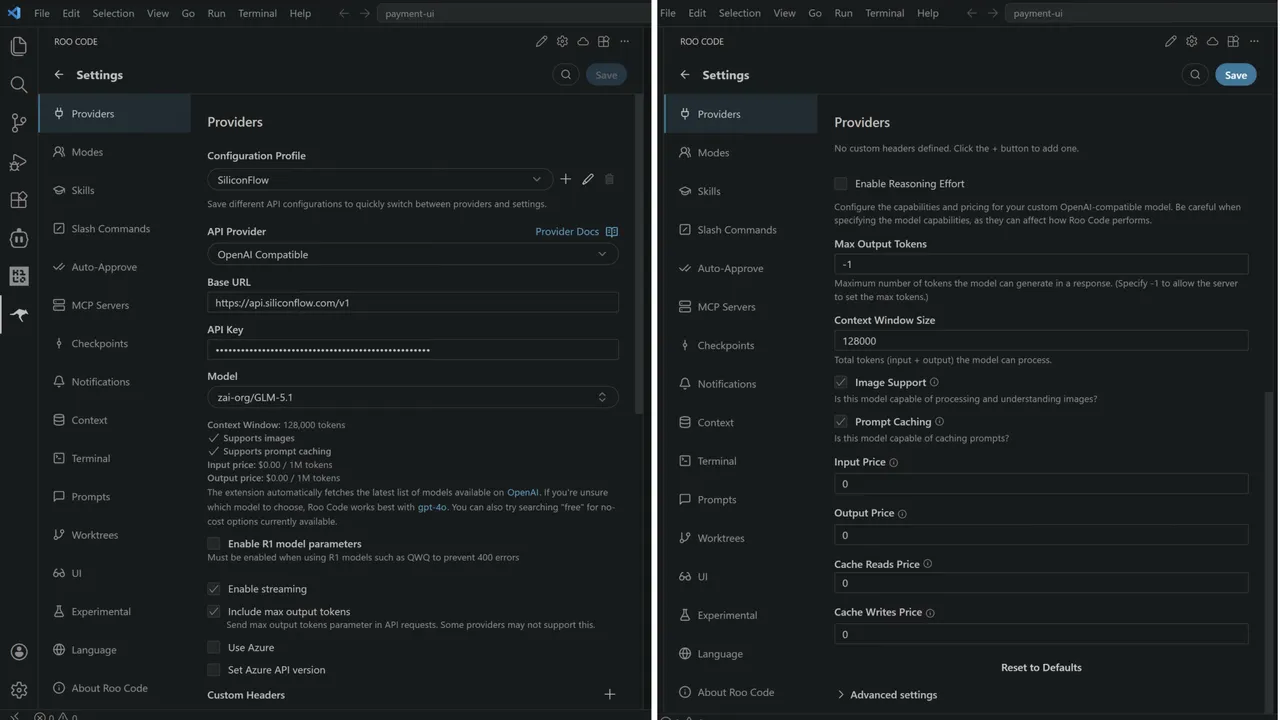Open the SiliconFlow configuration profile dropdown
The width and height of the screenshot is (1280, 720).
[x=380, y=179]
